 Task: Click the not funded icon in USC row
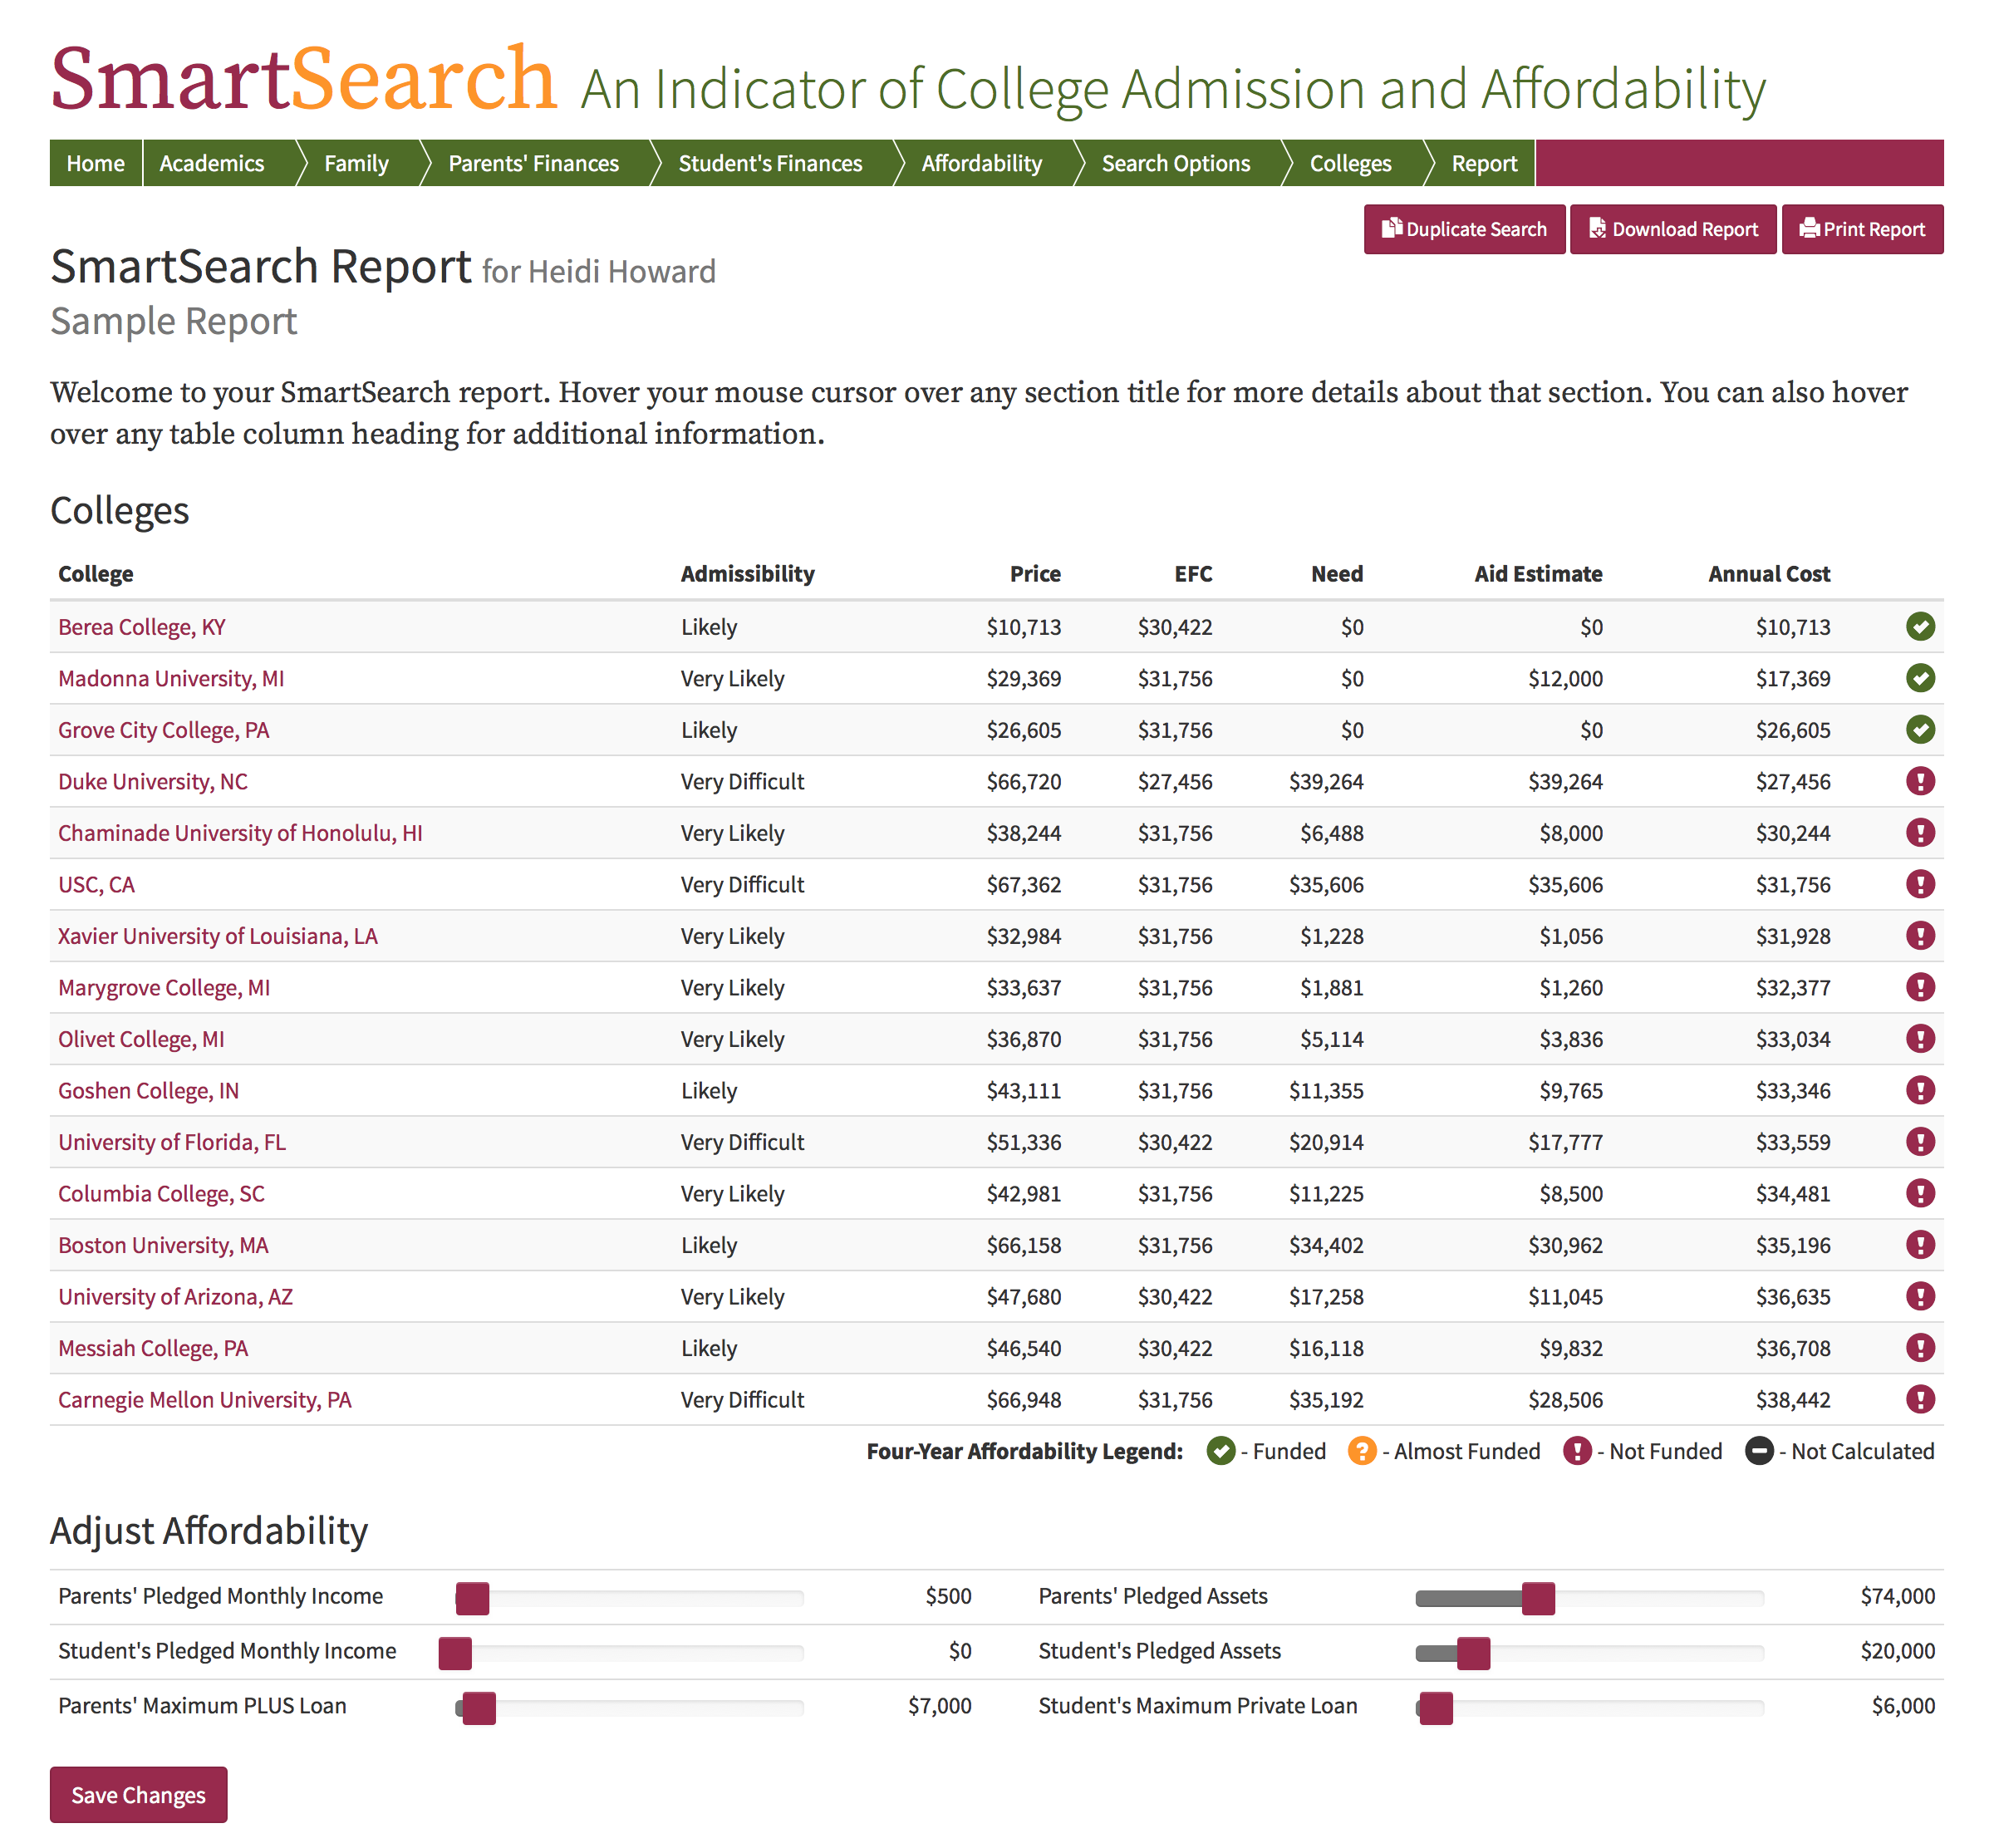[1919, 884]
